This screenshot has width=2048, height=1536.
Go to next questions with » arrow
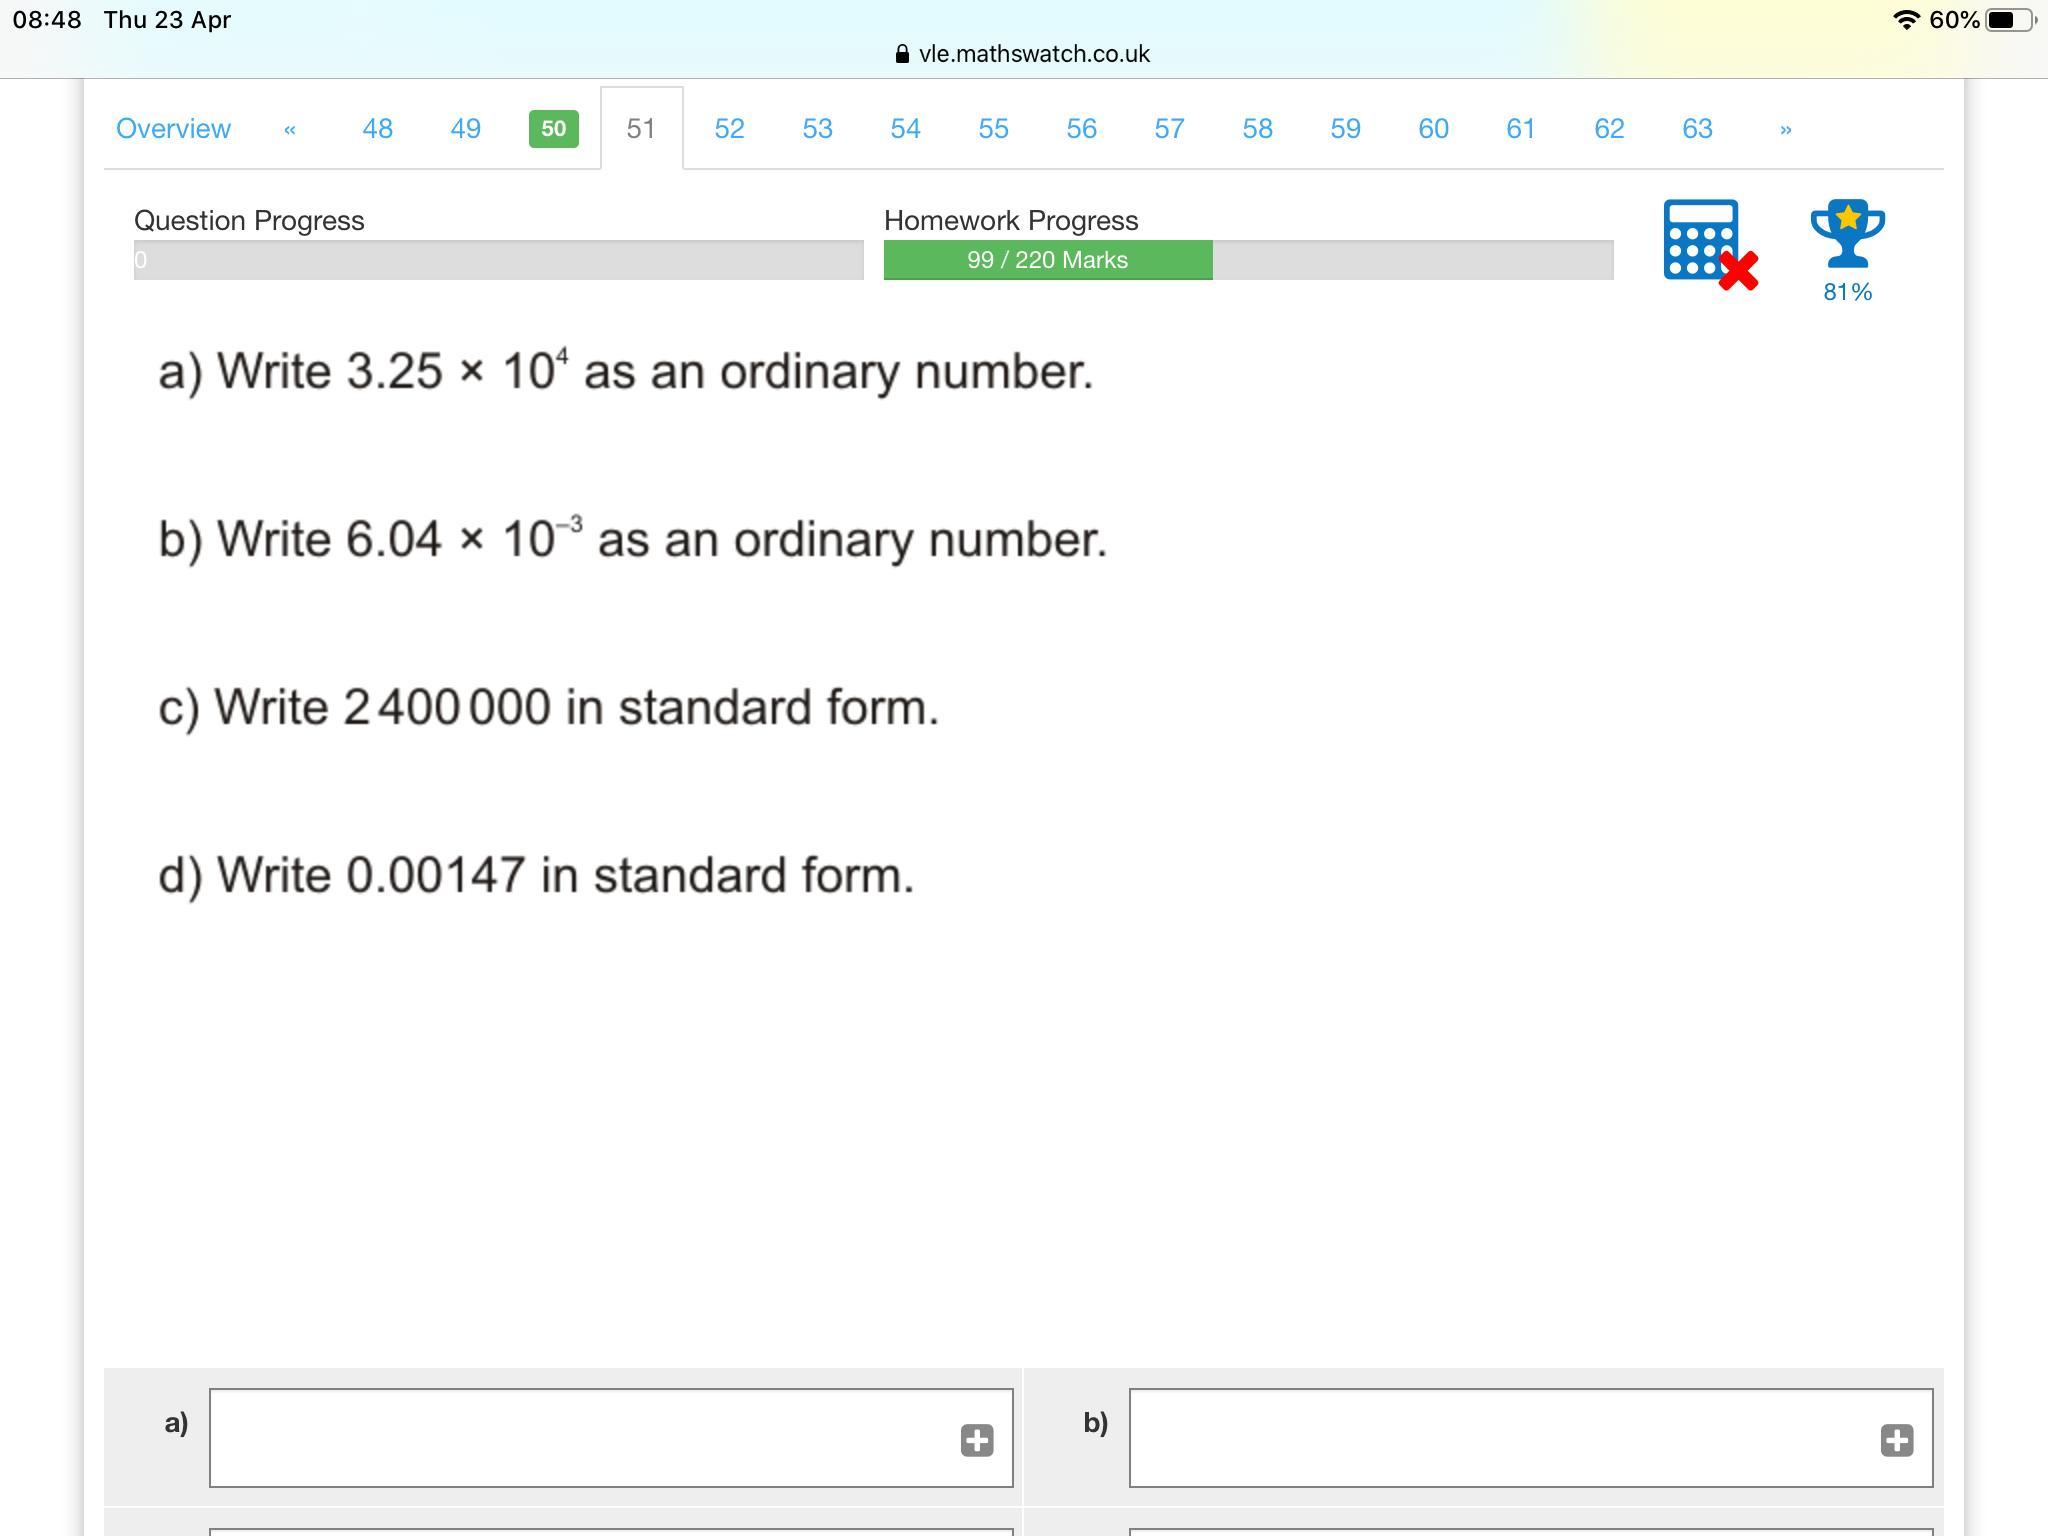pos(1785,129)
